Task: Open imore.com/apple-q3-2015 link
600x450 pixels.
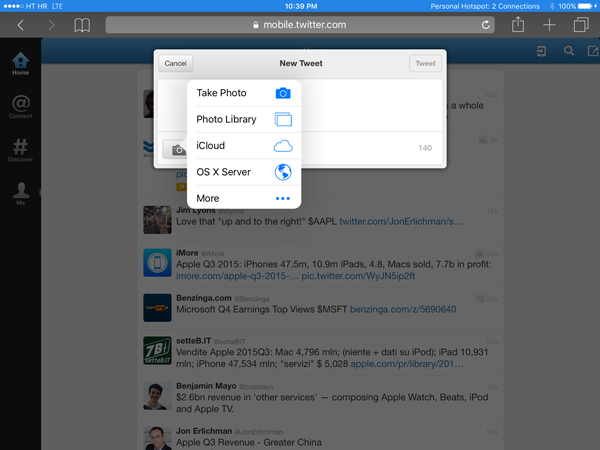Action: click(x=237, y=276)
